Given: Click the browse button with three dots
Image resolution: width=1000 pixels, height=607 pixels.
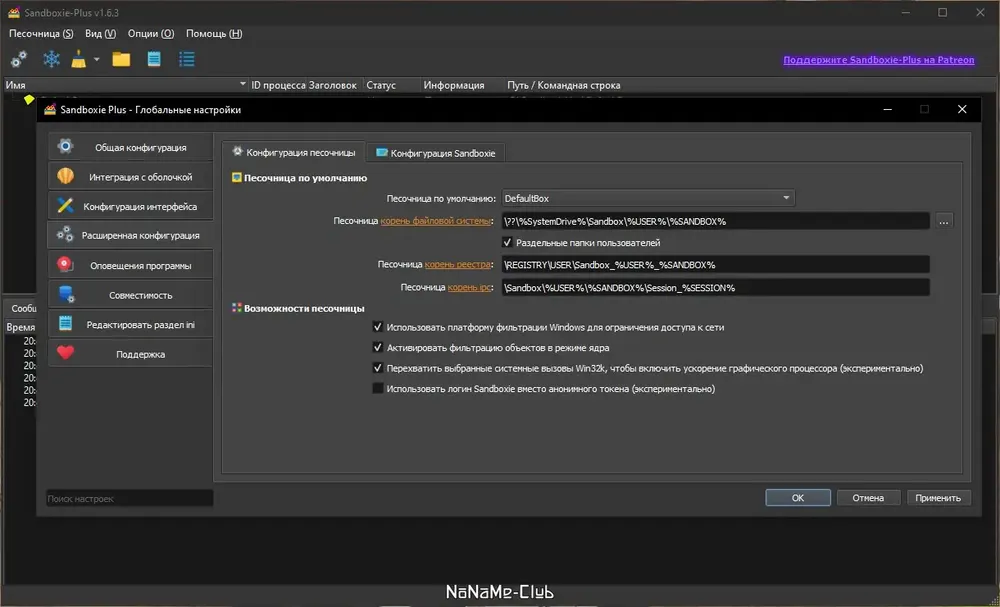Looking at the screenshot, I should click(x=944, y=221).
